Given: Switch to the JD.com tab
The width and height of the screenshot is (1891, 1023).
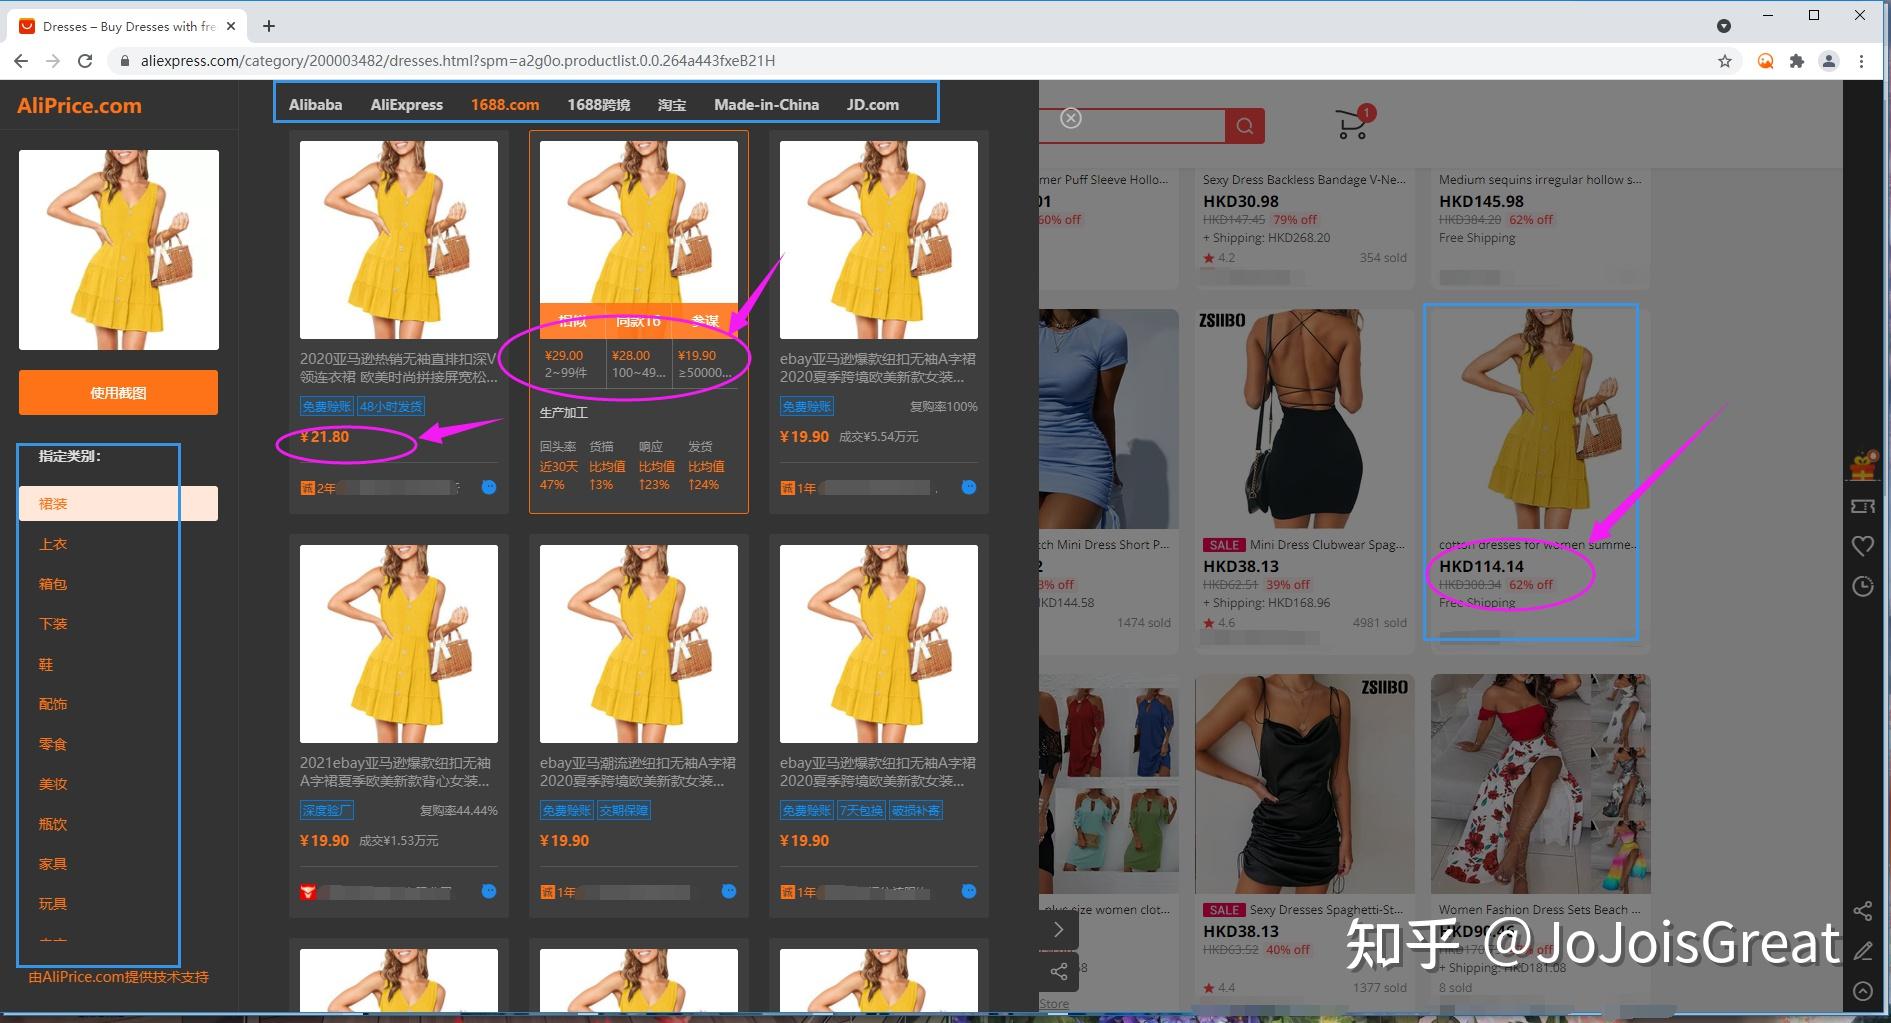Looking at the screenshot, I should [x=873, y=104].
